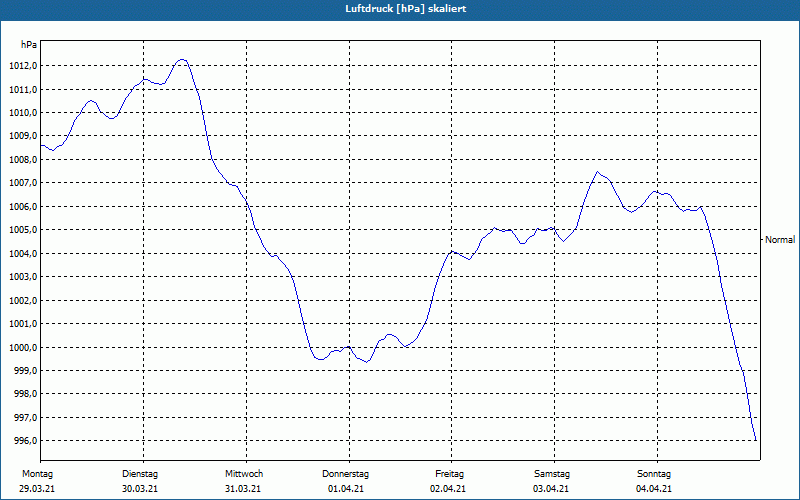
Task: Click the 1002,0 axis value
Action: (x=23, y=301)
